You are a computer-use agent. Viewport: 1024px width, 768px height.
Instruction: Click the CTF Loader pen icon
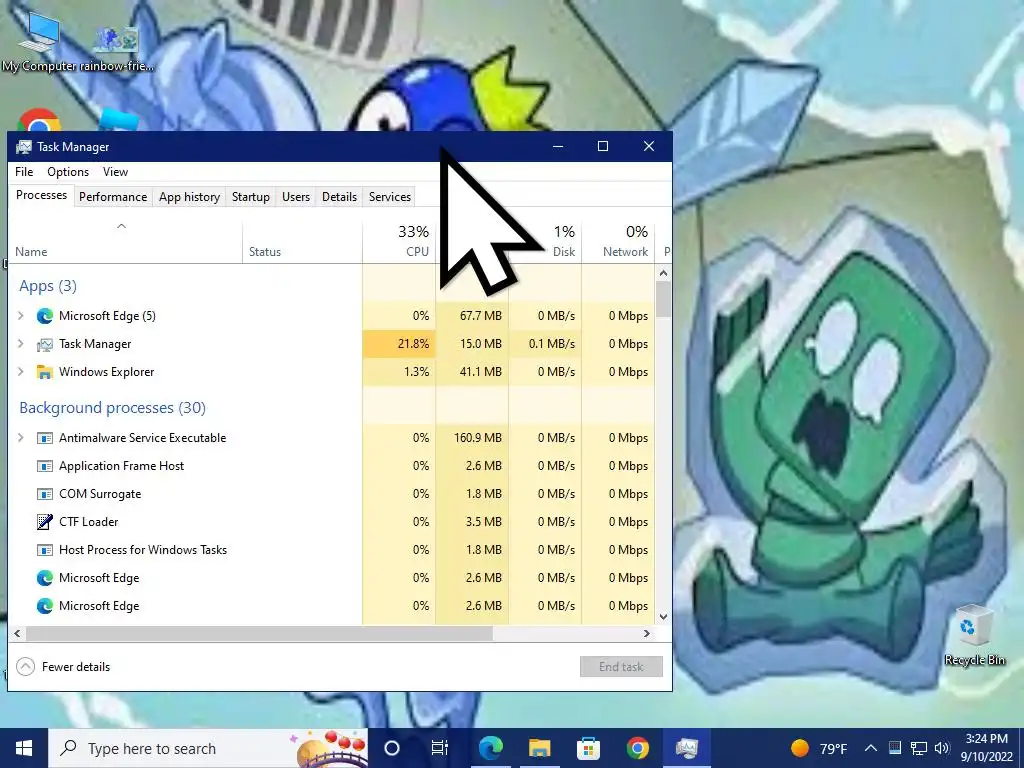point(44,522)
